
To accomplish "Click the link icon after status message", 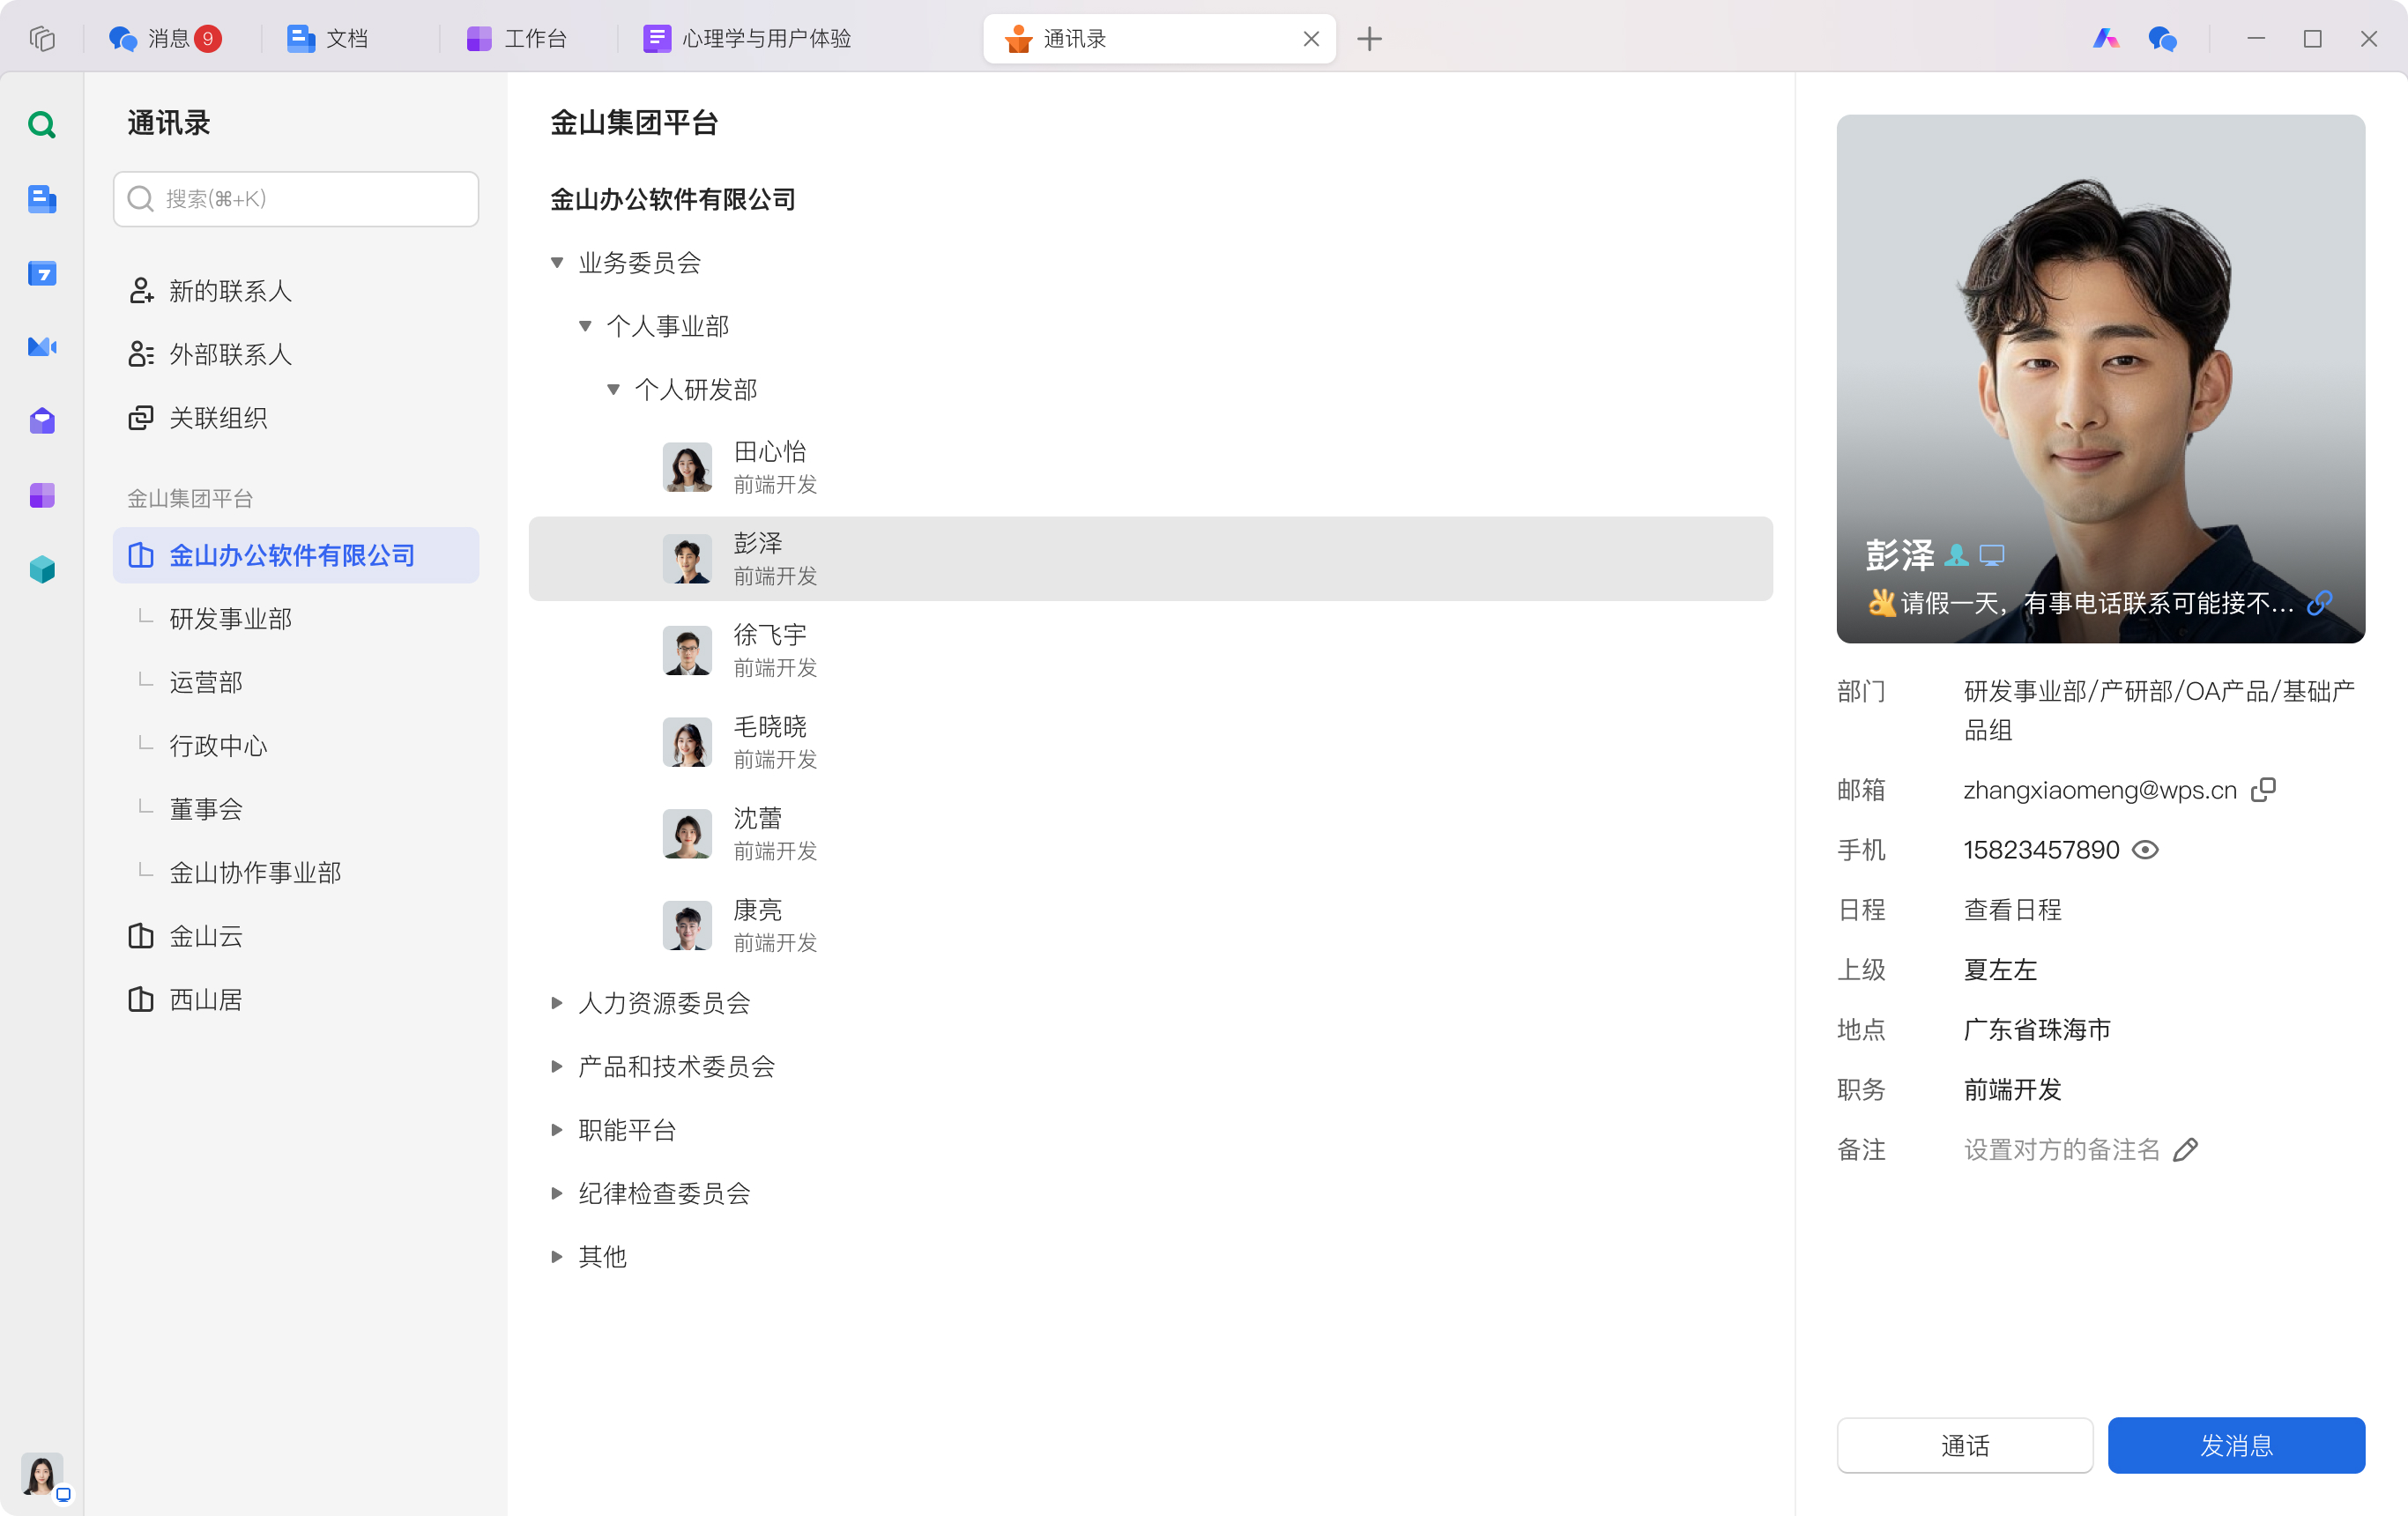I will (x=2320, y=603).
